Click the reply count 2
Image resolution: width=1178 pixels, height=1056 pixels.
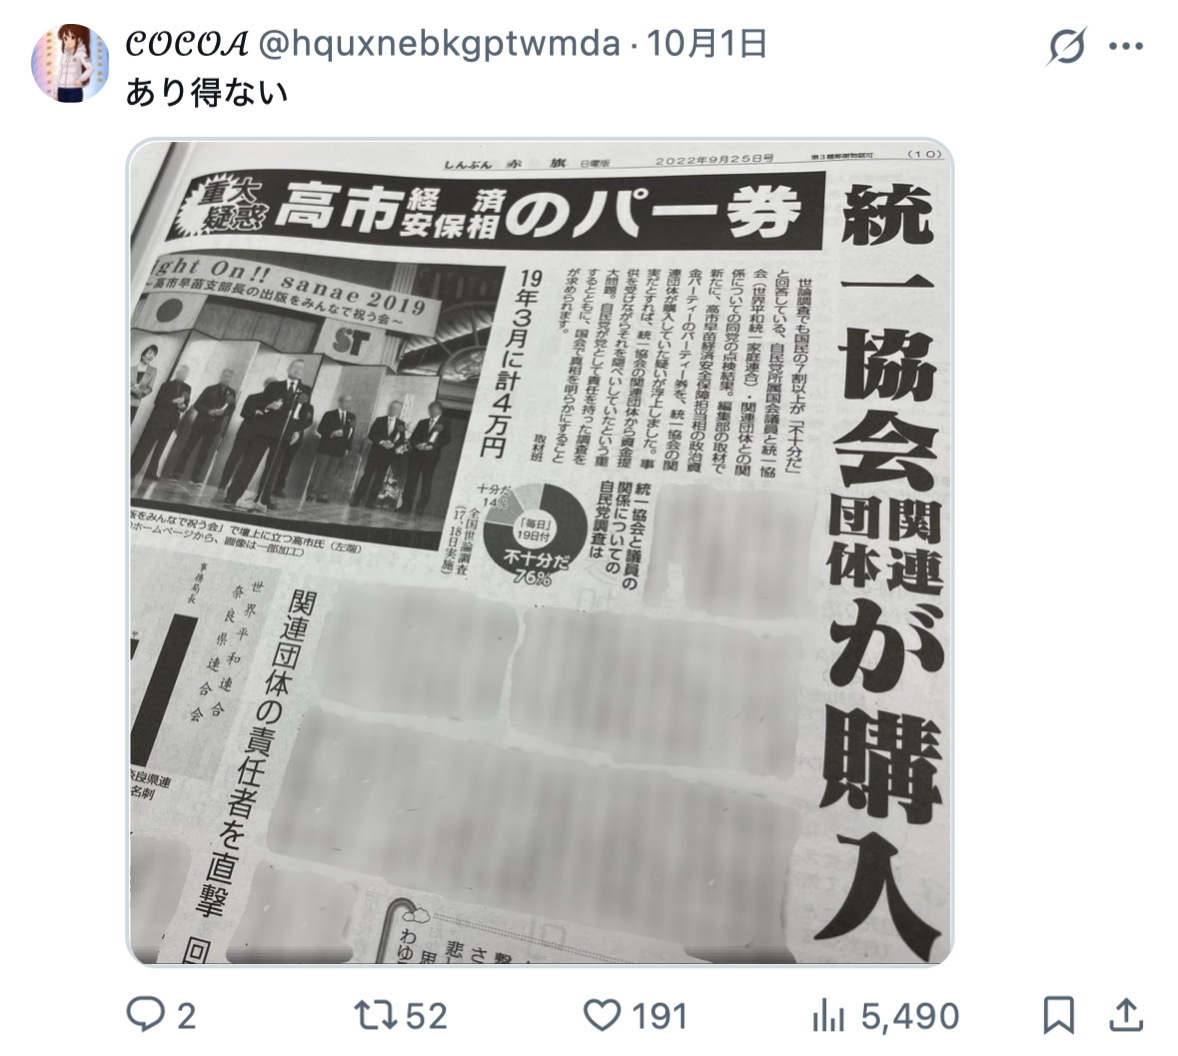tap(186, 1016)
